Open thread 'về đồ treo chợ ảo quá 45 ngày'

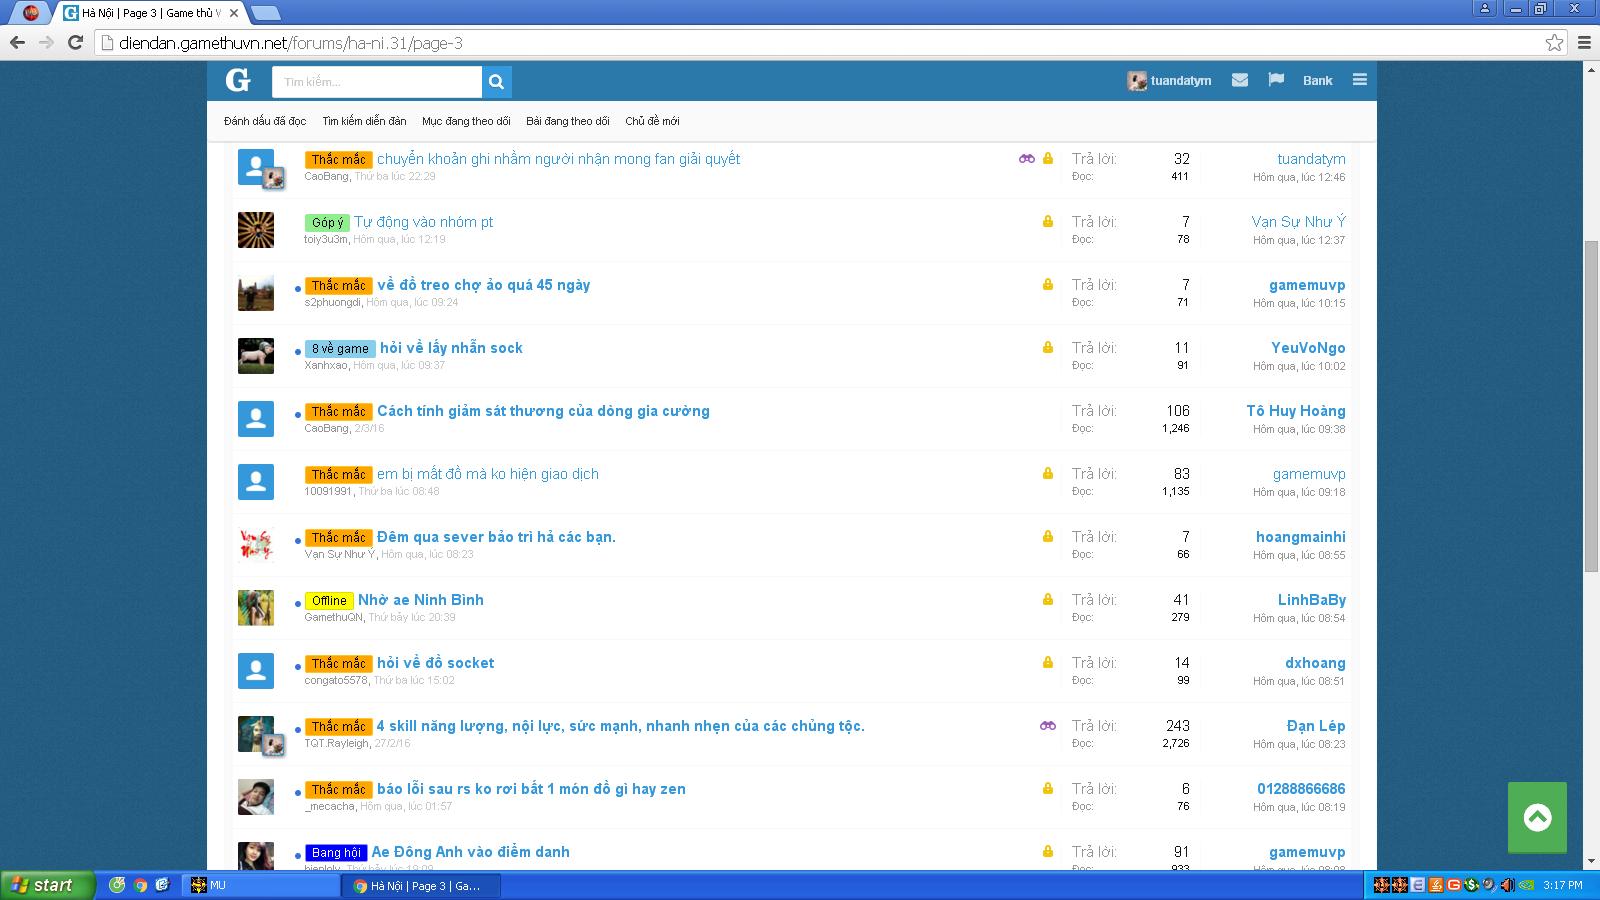[x=484, y=285]
